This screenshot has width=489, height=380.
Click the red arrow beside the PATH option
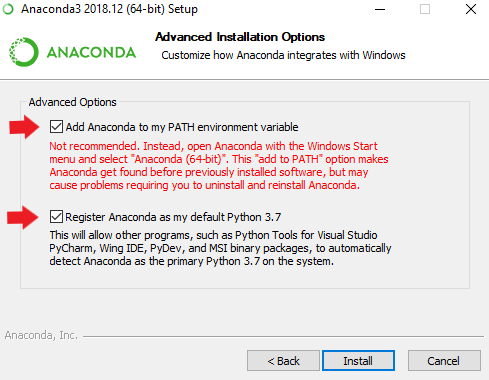click(24, 127)
